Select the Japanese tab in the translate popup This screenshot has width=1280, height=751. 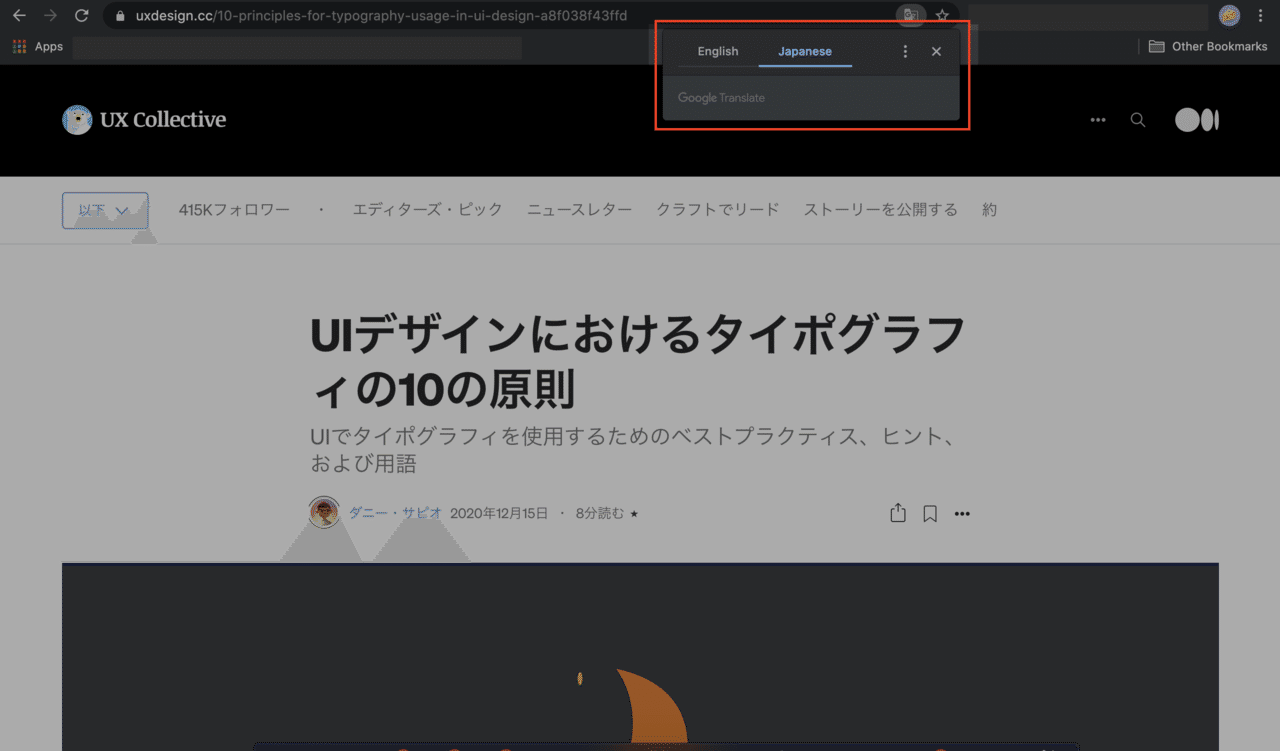(805, 51)
